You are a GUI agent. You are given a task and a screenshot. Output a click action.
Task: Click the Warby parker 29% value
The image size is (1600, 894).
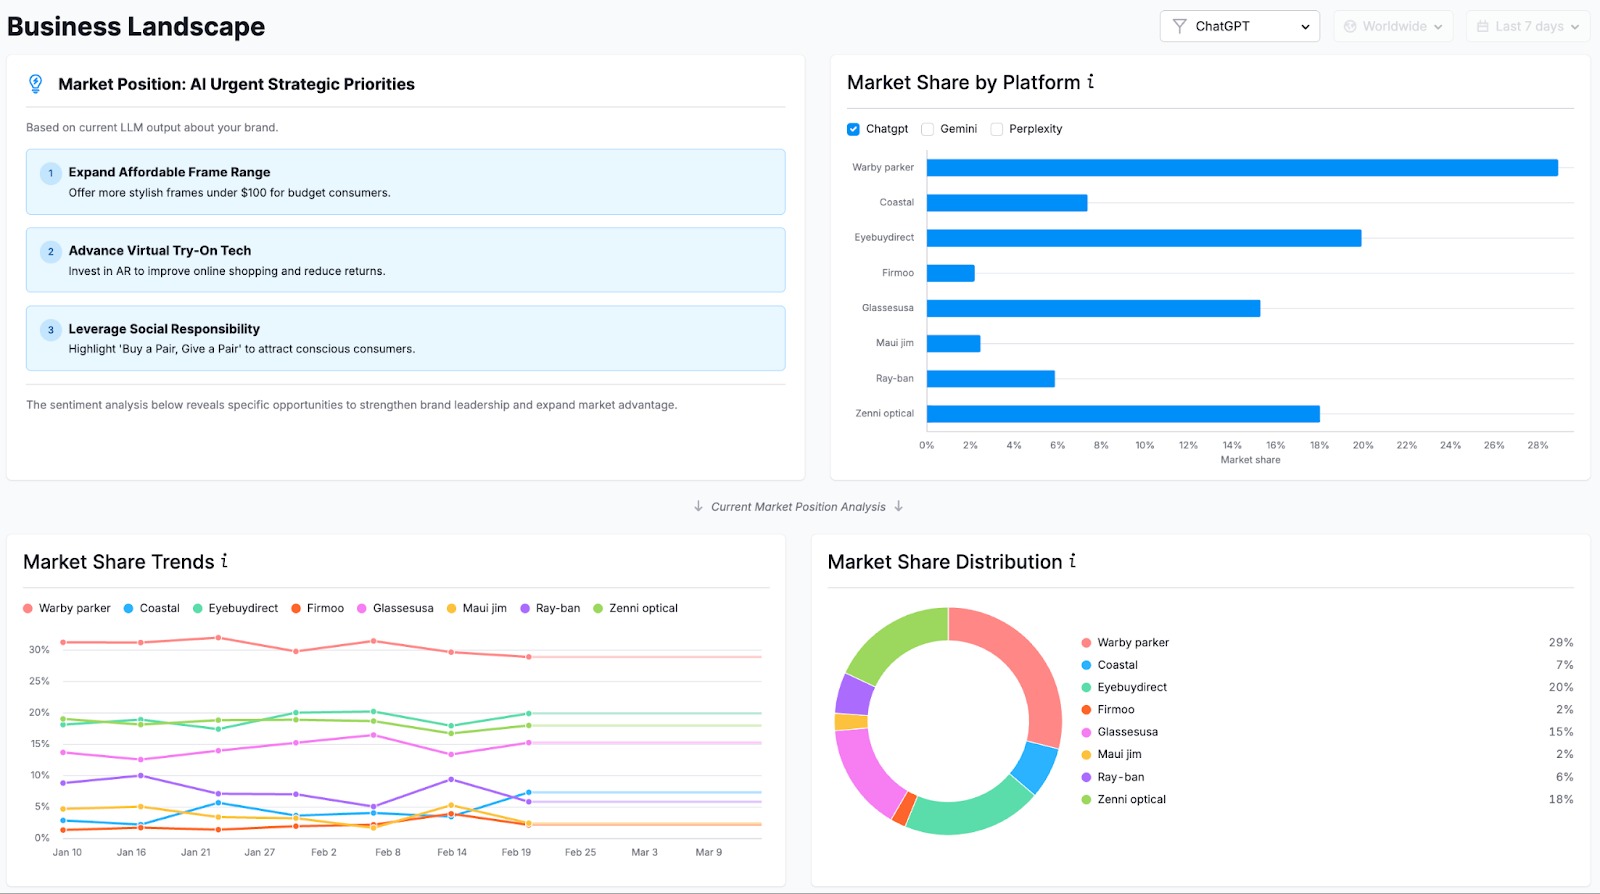(1560, 643)
